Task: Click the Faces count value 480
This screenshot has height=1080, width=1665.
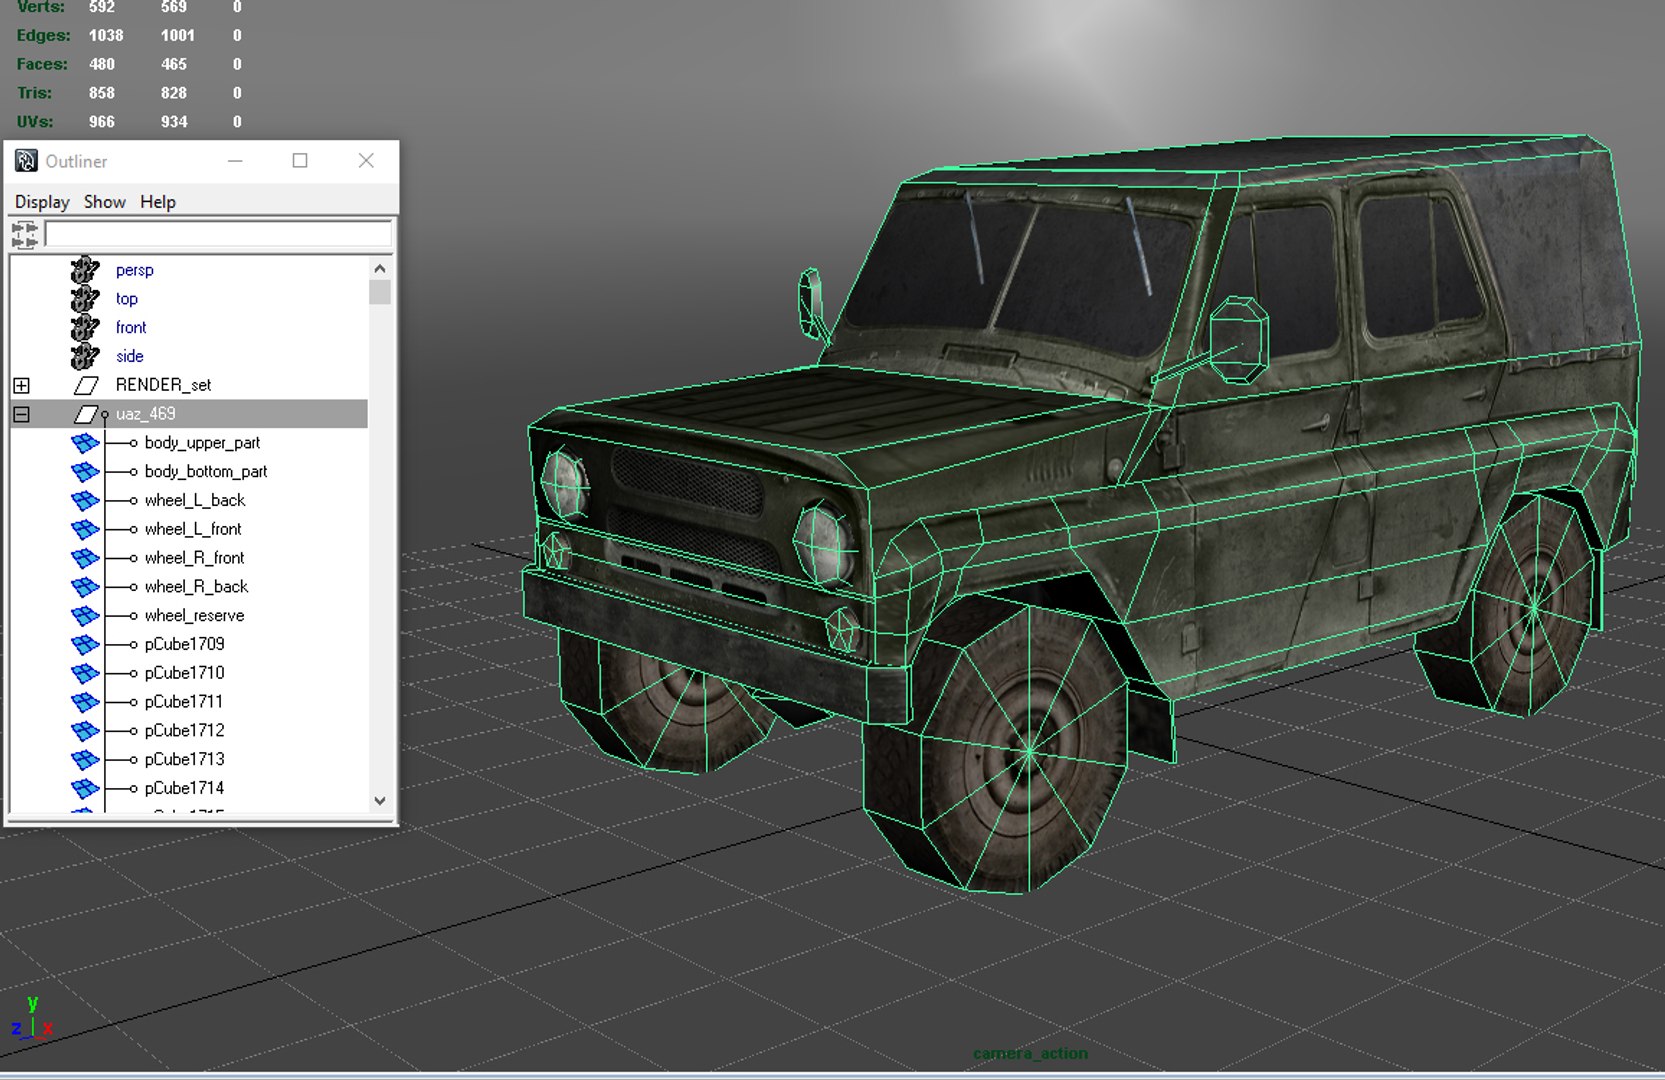Action: pos(102,64)
